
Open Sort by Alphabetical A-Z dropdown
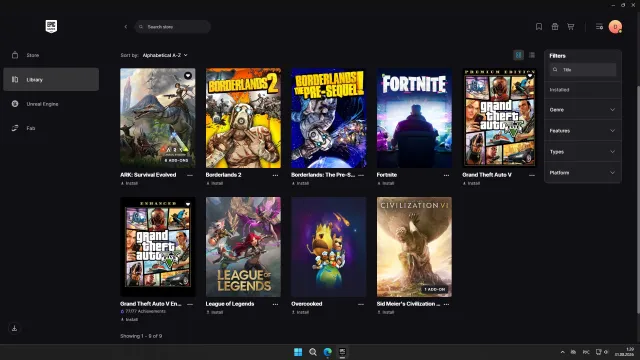pyautogui.click(x=165, y=55)
